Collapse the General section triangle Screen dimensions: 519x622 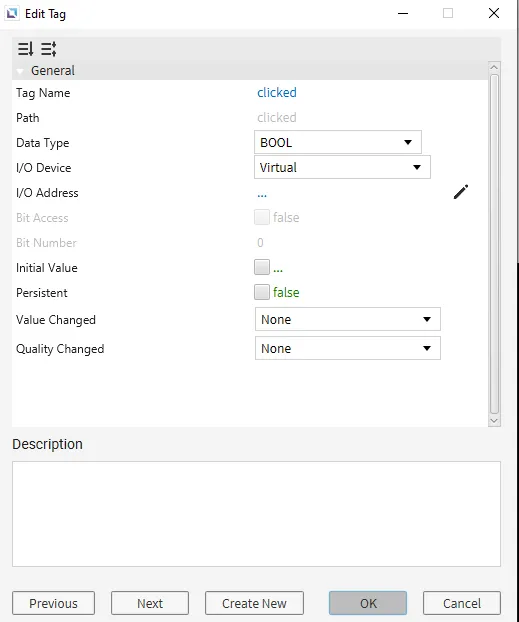20,71
